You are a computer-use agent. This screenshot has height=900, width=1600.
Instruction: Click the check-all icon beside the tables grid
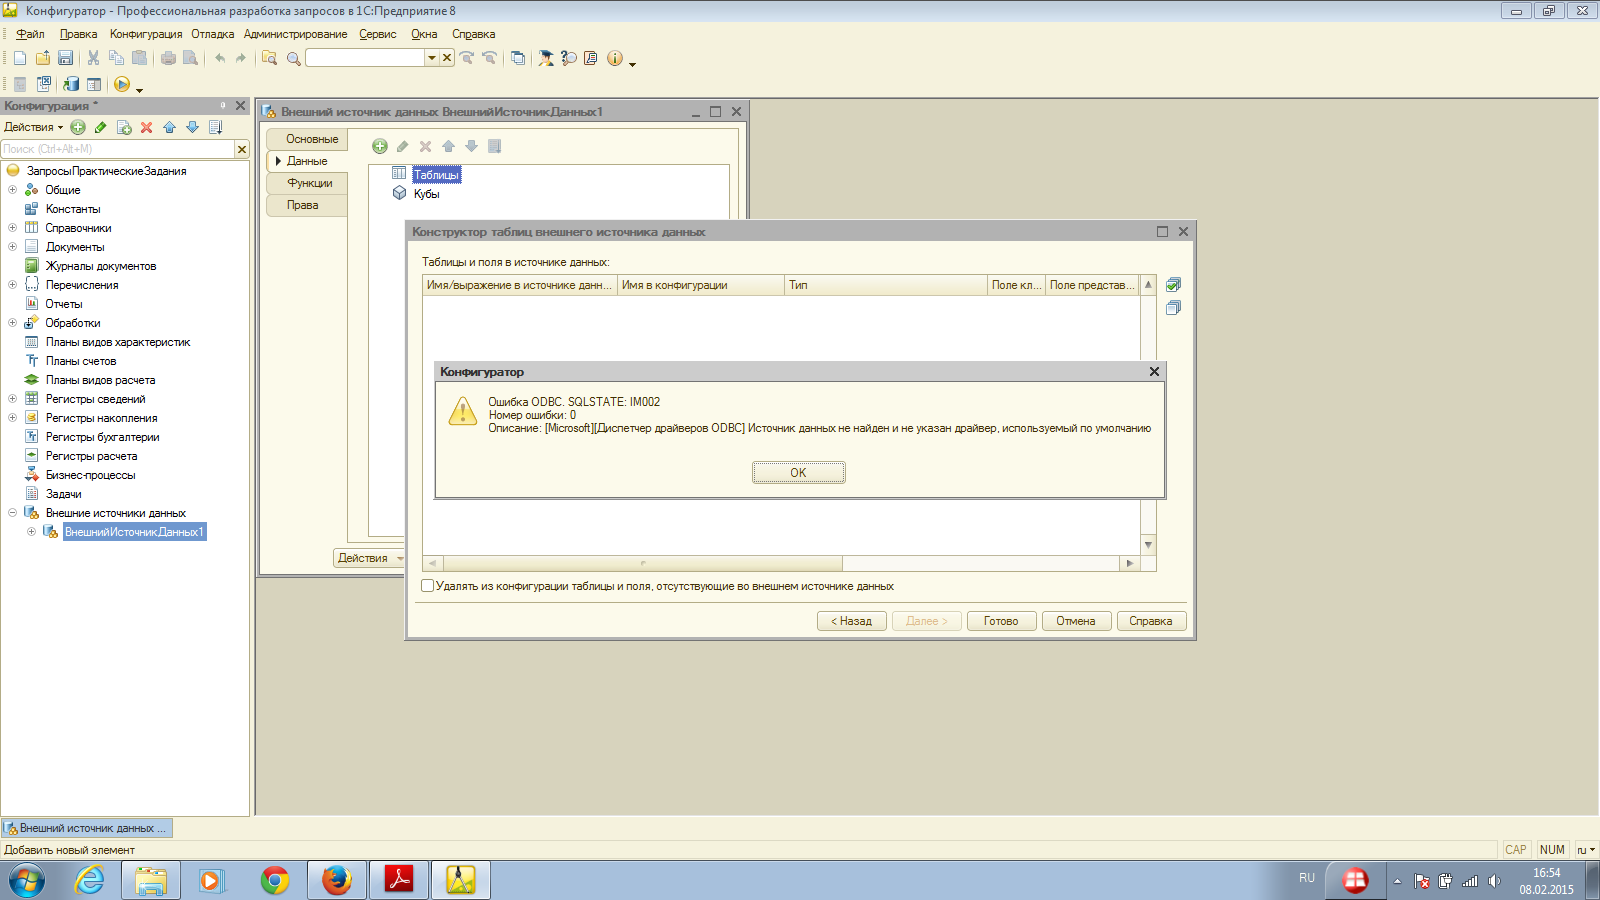[x=1173, y=285]
